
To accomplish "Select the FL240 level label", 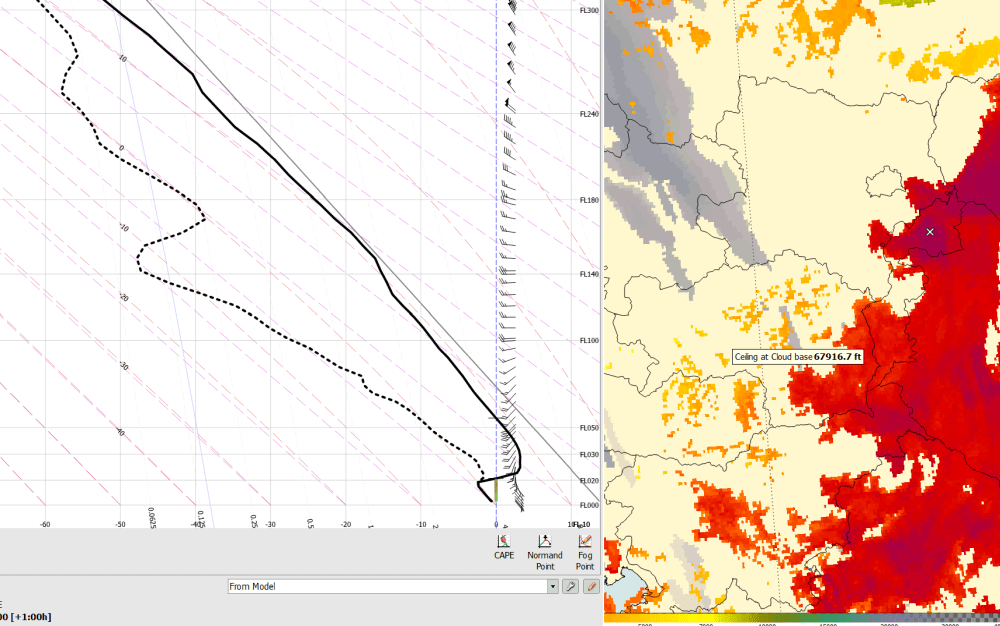I will (589, 113).
